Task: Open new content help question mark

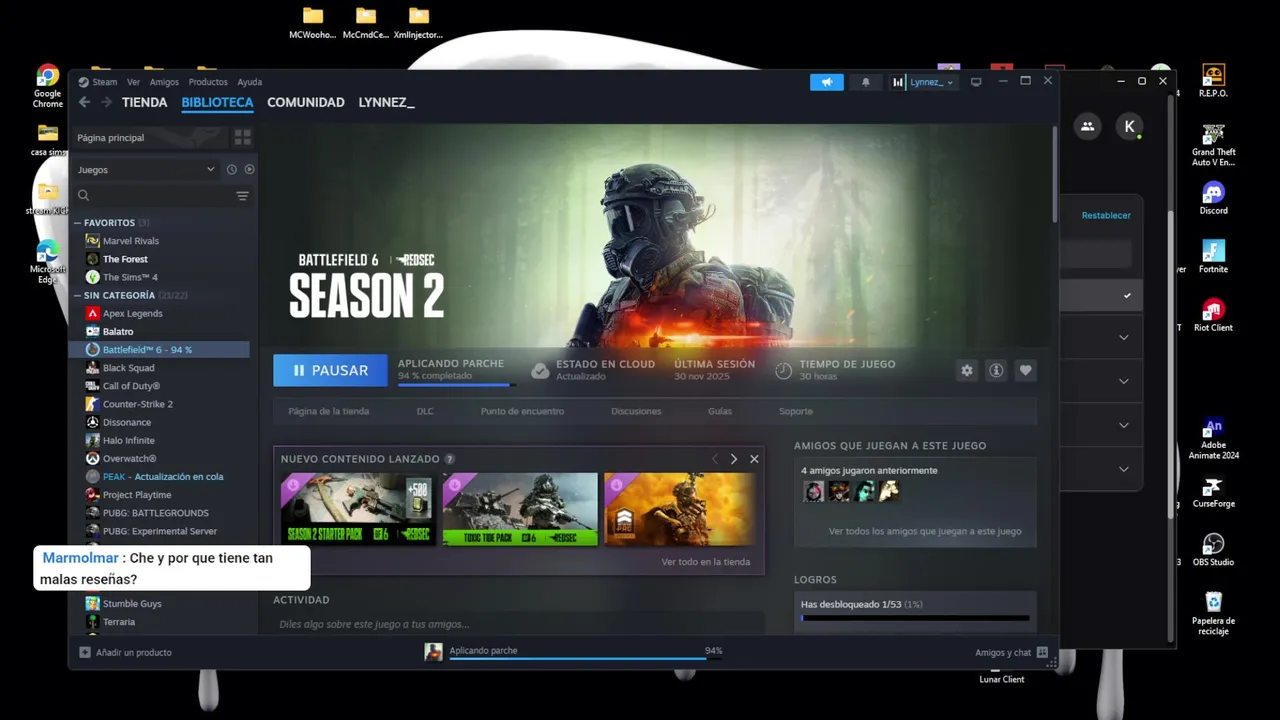Action: (x=450, y=459)
